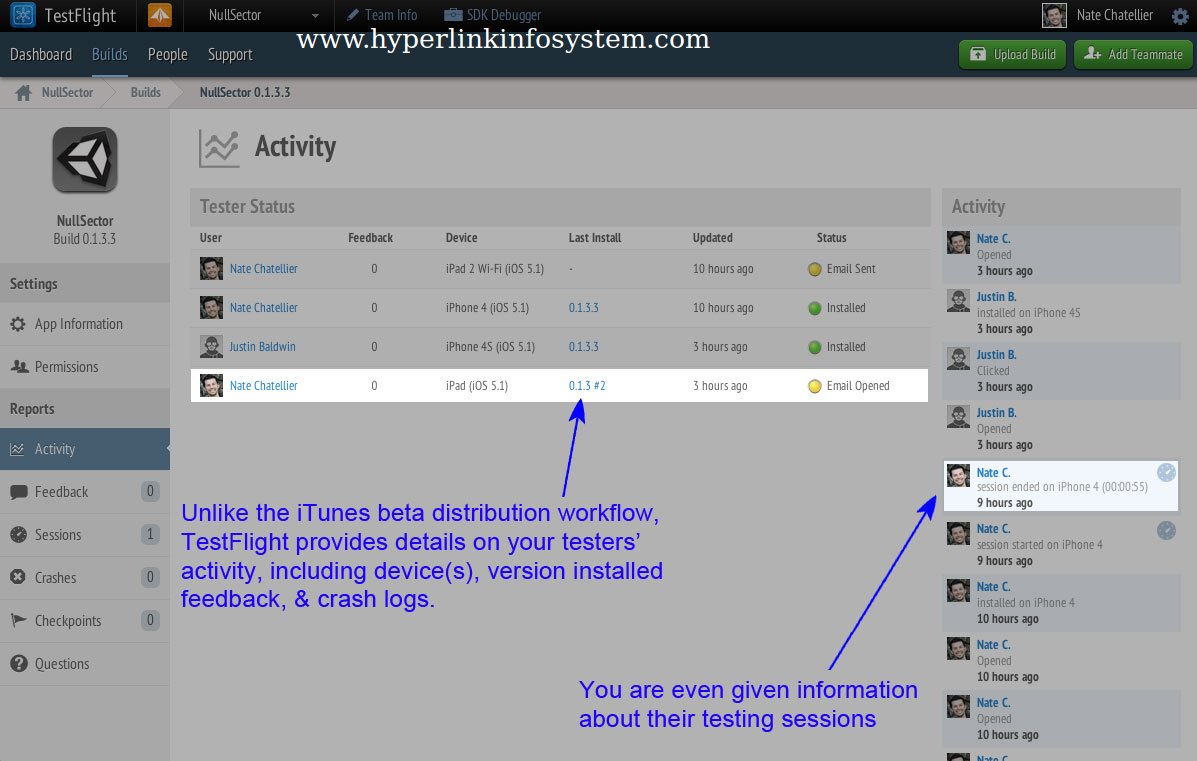Viewport: 1197px width, 761px height.
Task: Open account settings gear icon
Action: 1179,16
